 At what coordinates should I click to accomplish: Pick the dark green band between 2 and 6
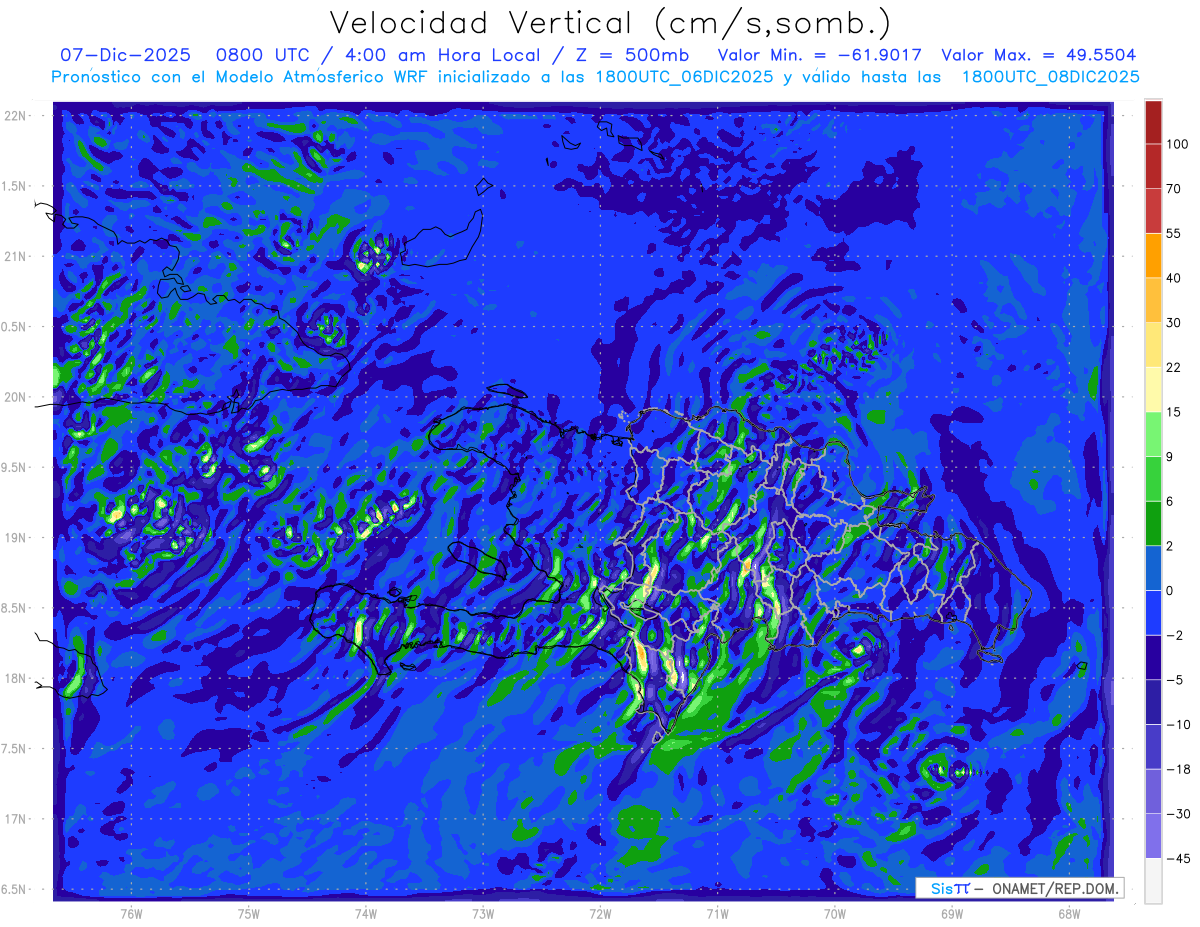click(x=1153, y=523)
